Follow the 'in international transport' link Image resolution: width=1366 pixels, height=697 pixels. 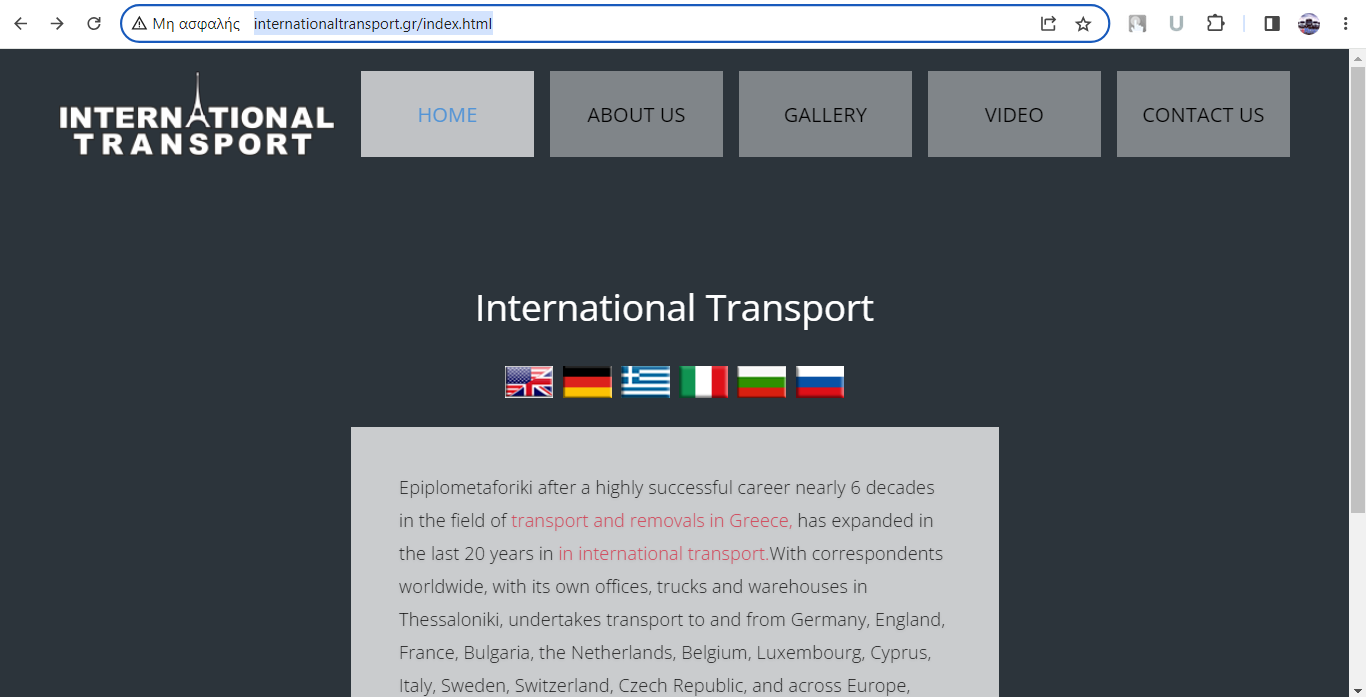(663, 554)
